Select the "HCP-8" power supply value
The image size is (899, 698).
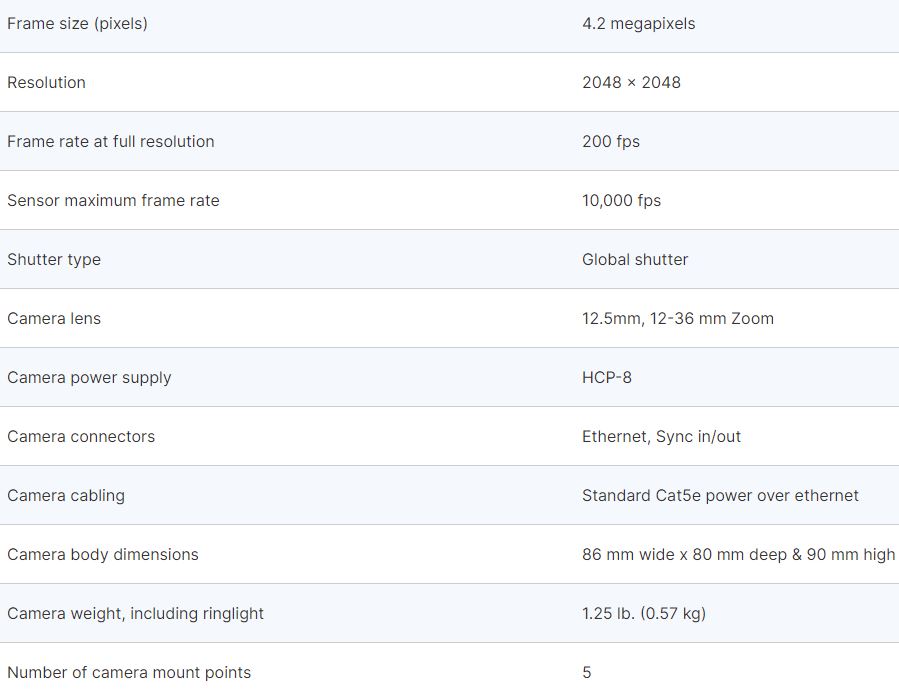(606, 377)
